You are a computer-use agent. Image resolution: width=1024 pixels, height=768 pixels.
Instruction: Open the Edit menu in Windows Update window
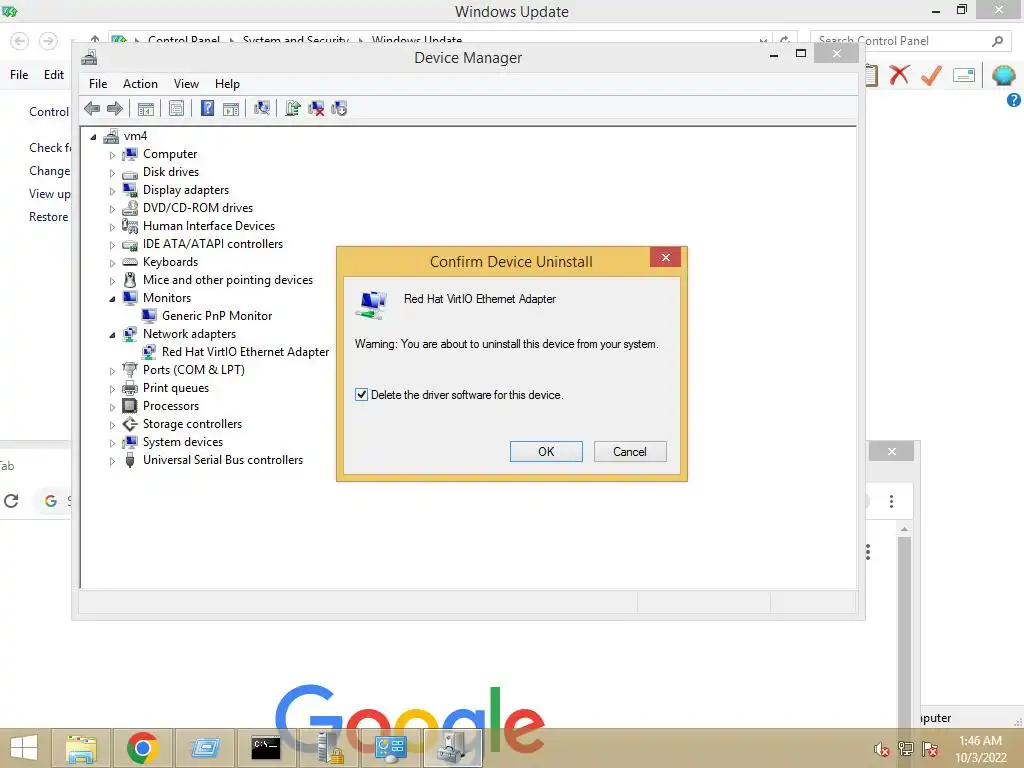pos(54,74)
